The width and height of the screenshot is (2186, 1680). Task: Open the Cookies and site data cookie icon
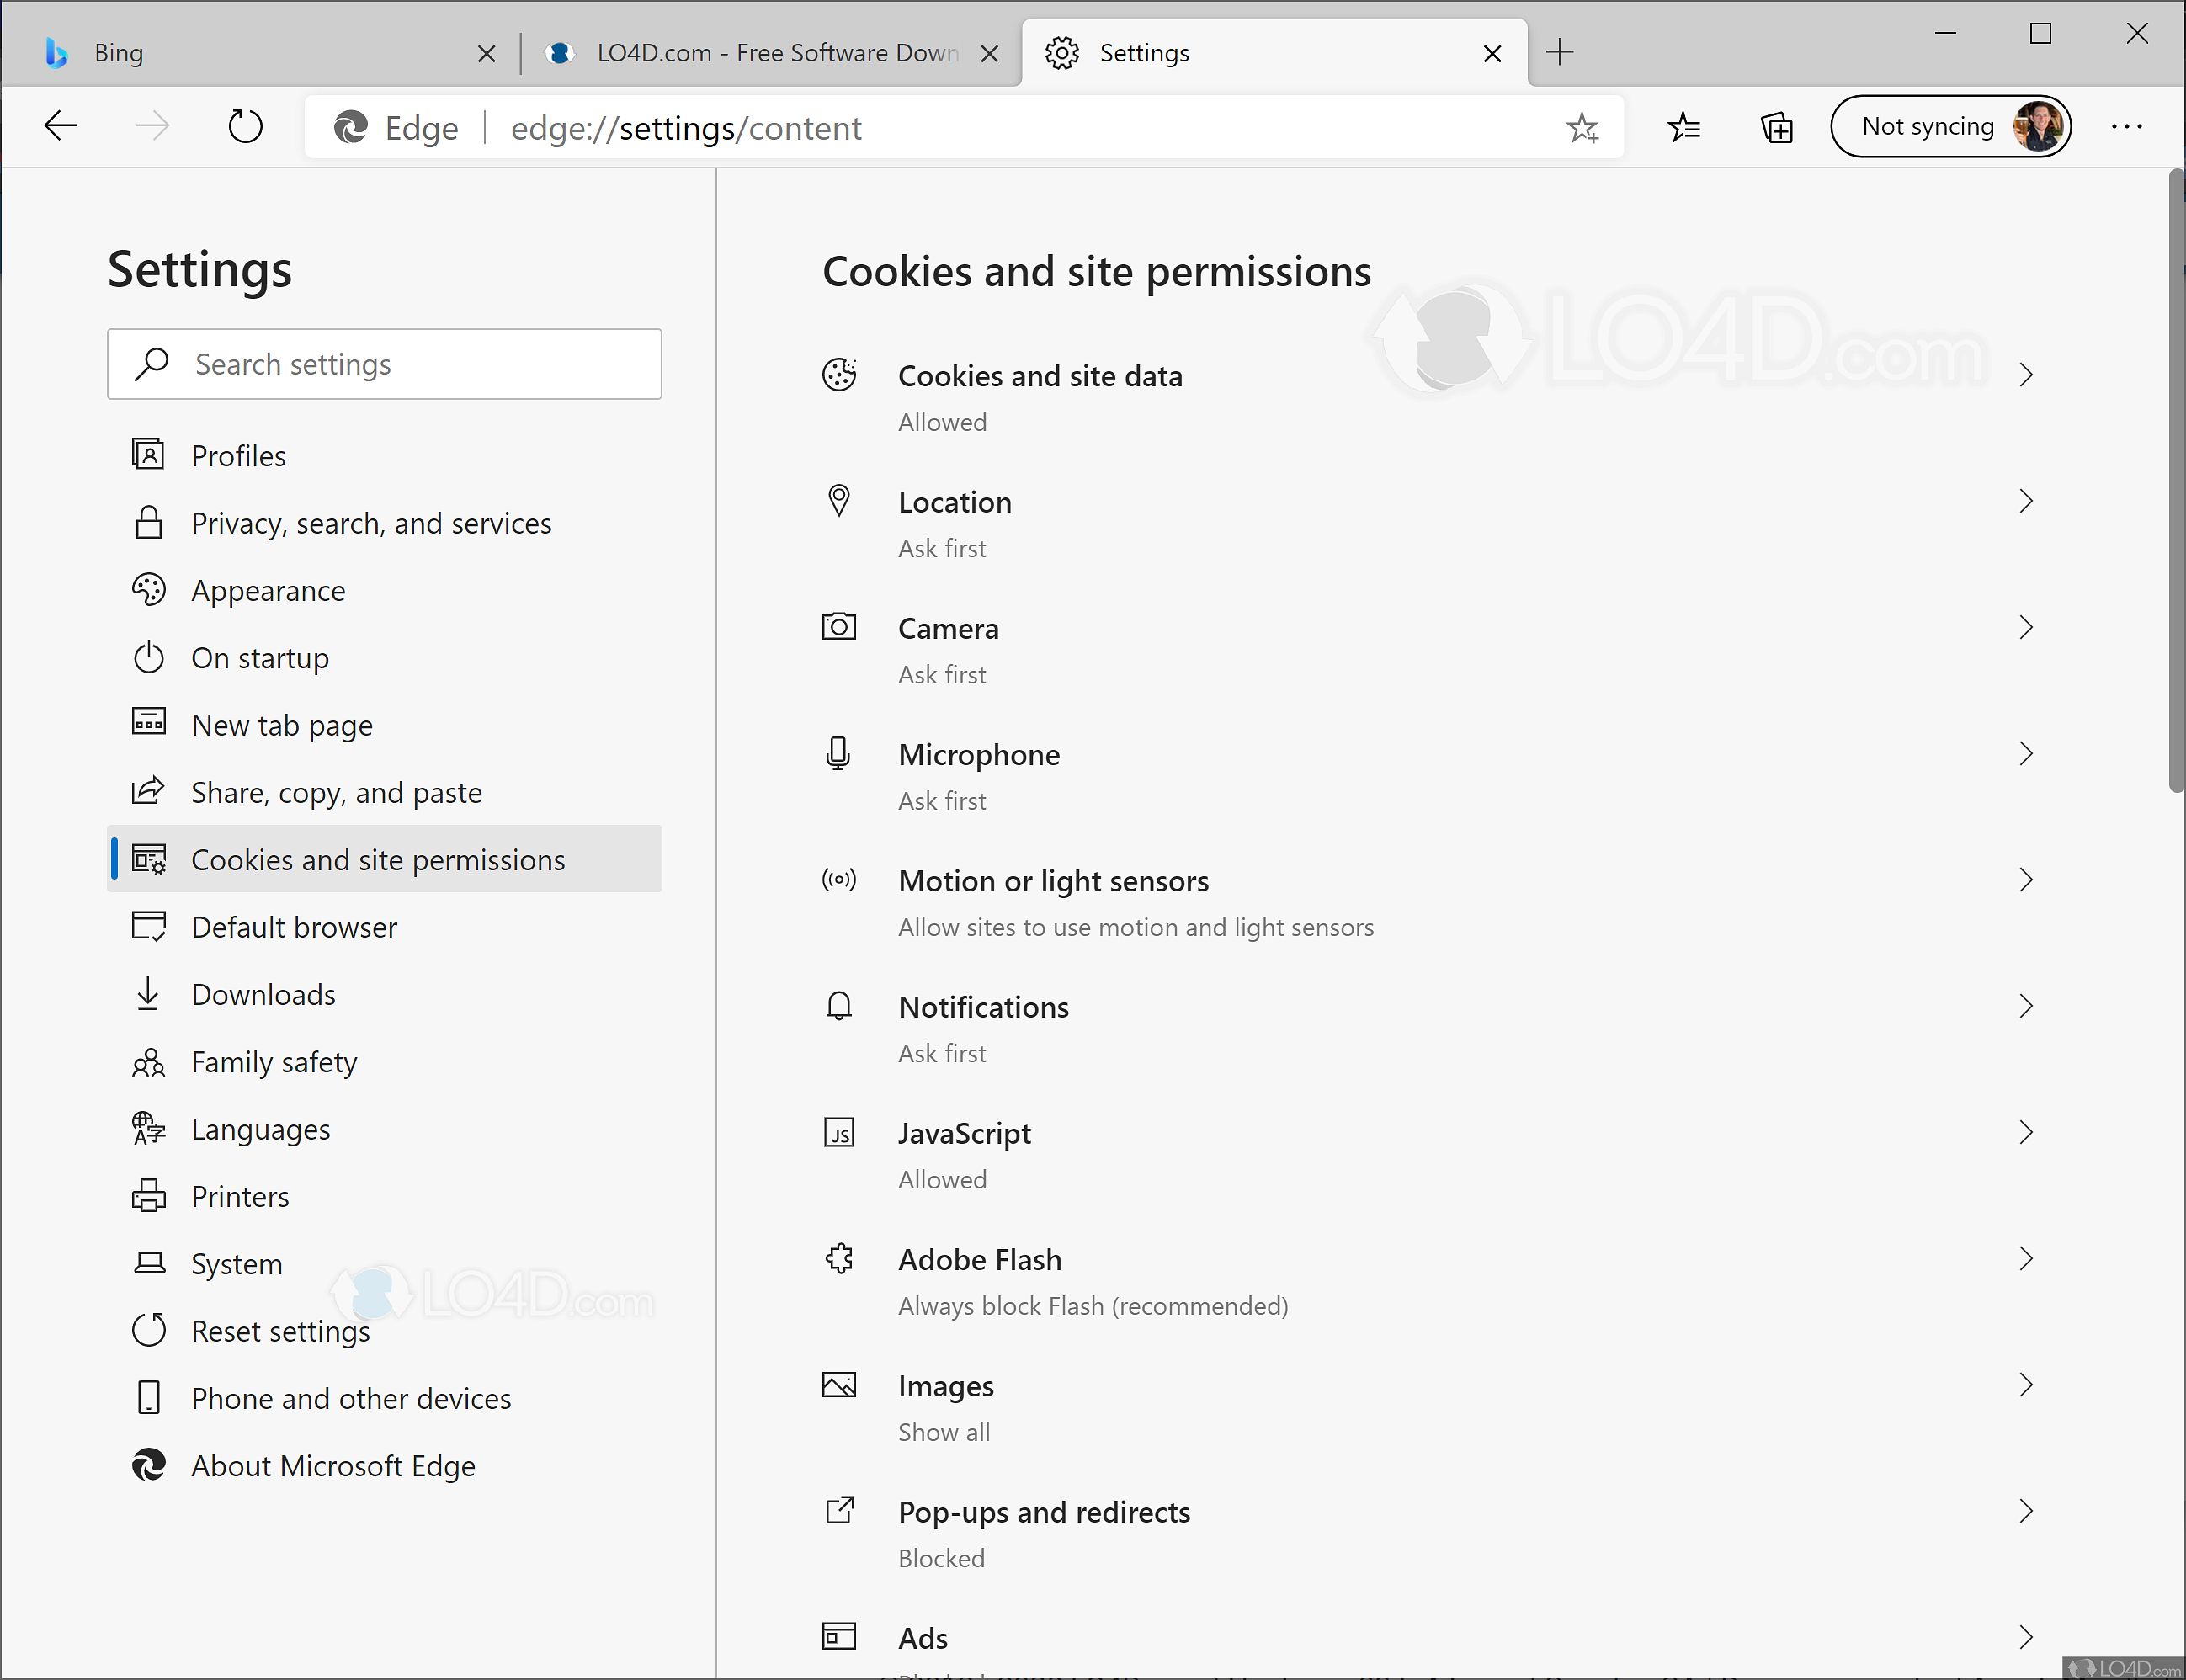tap(839, 375)
